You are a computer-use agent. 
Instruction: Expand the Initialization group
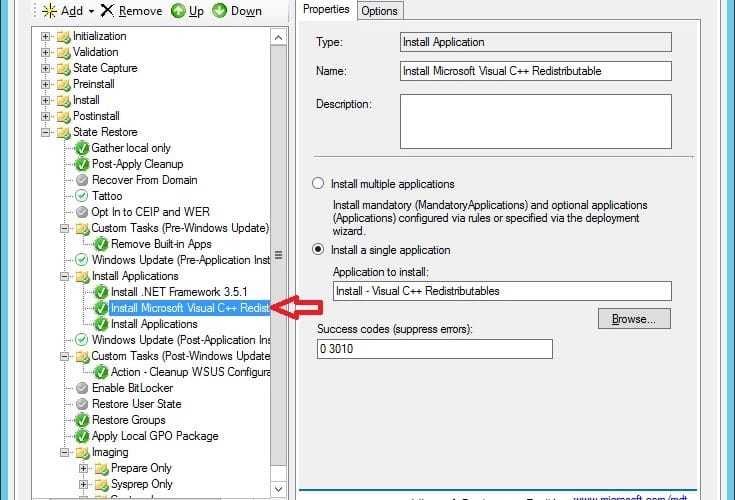pos(45,36)
